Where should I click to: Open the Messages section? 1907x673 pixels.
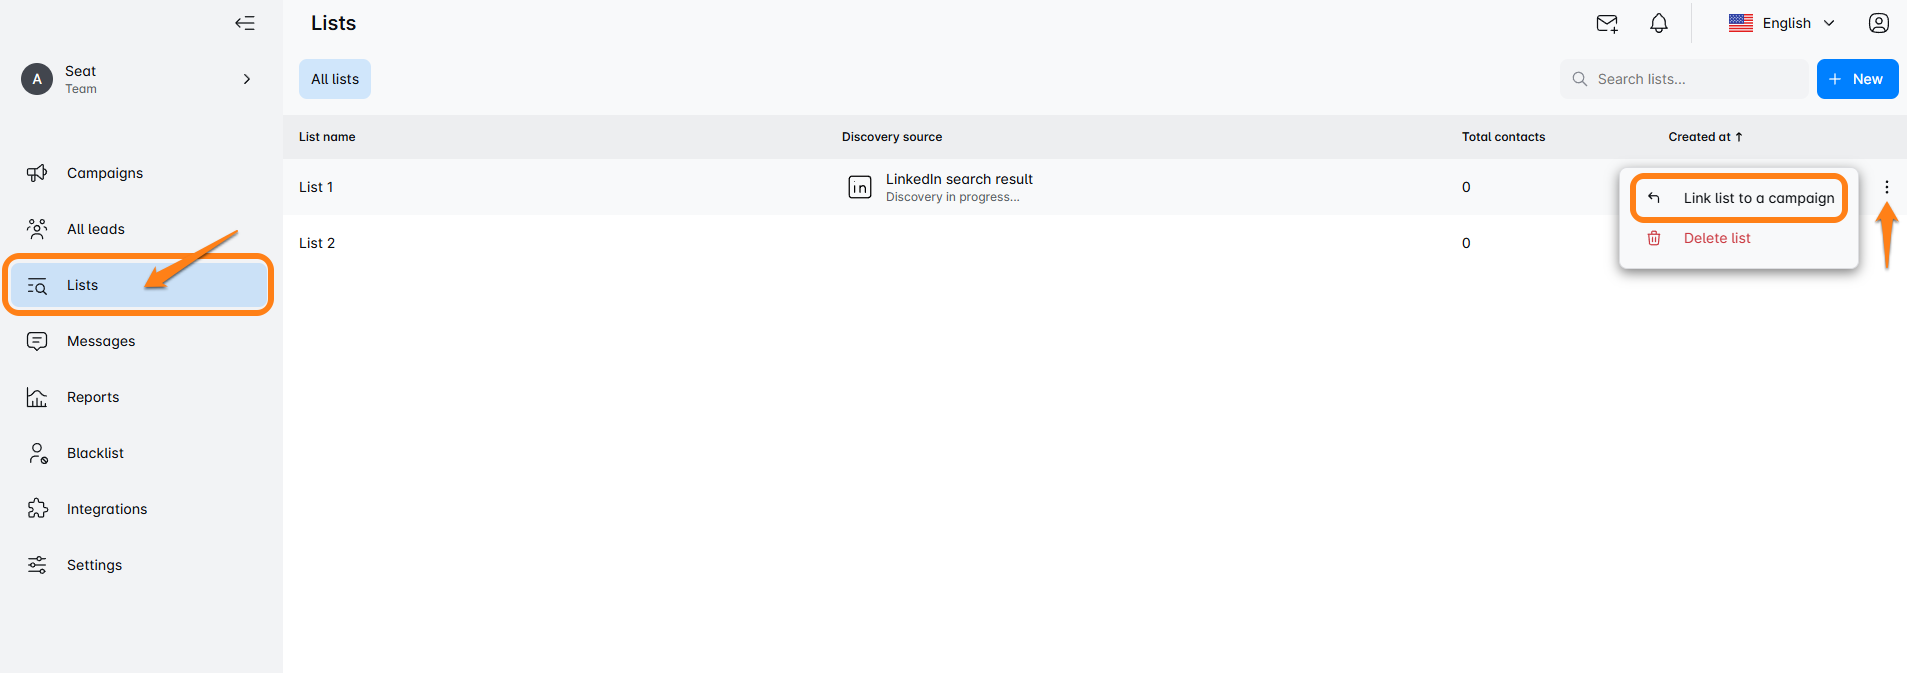click(100, 341)
